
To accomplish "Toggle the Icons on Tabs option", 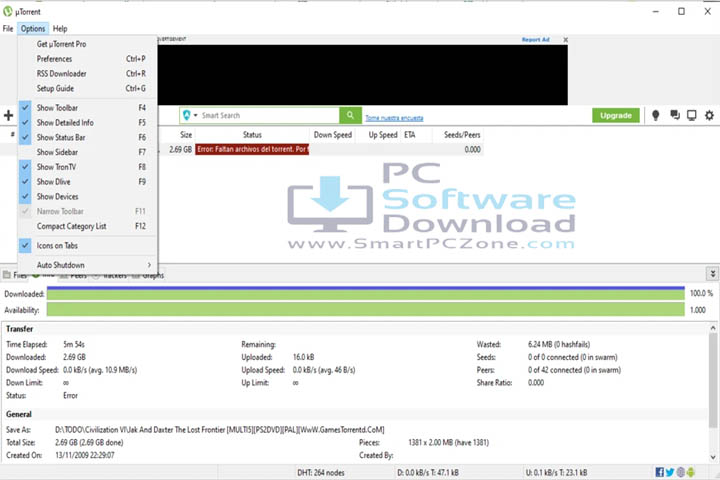I will (88, 245).
